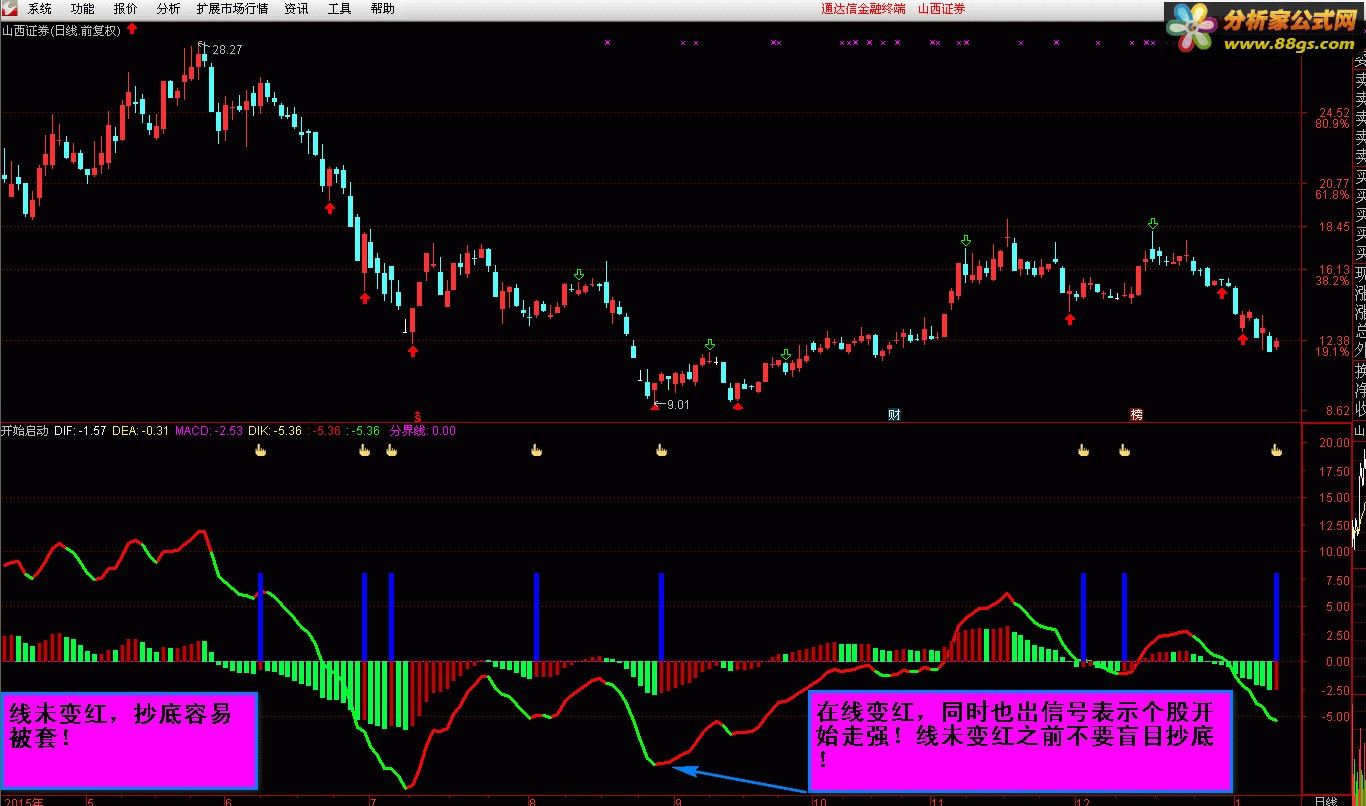
Task: Open the 报价 menu
Action: (126, 9)
